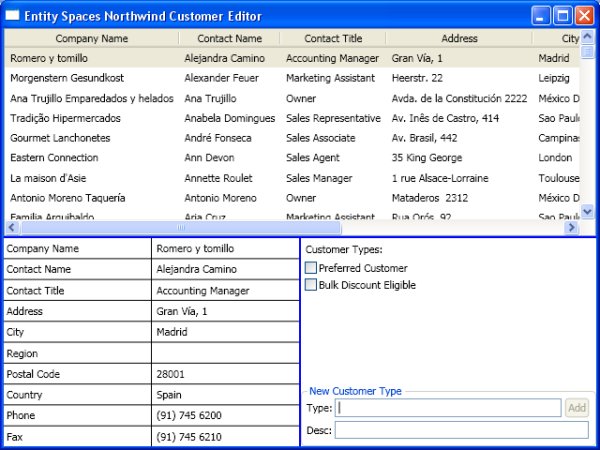Minimize the Customer Editor window
Screen dimensions: 600x450
pos(541,16)
